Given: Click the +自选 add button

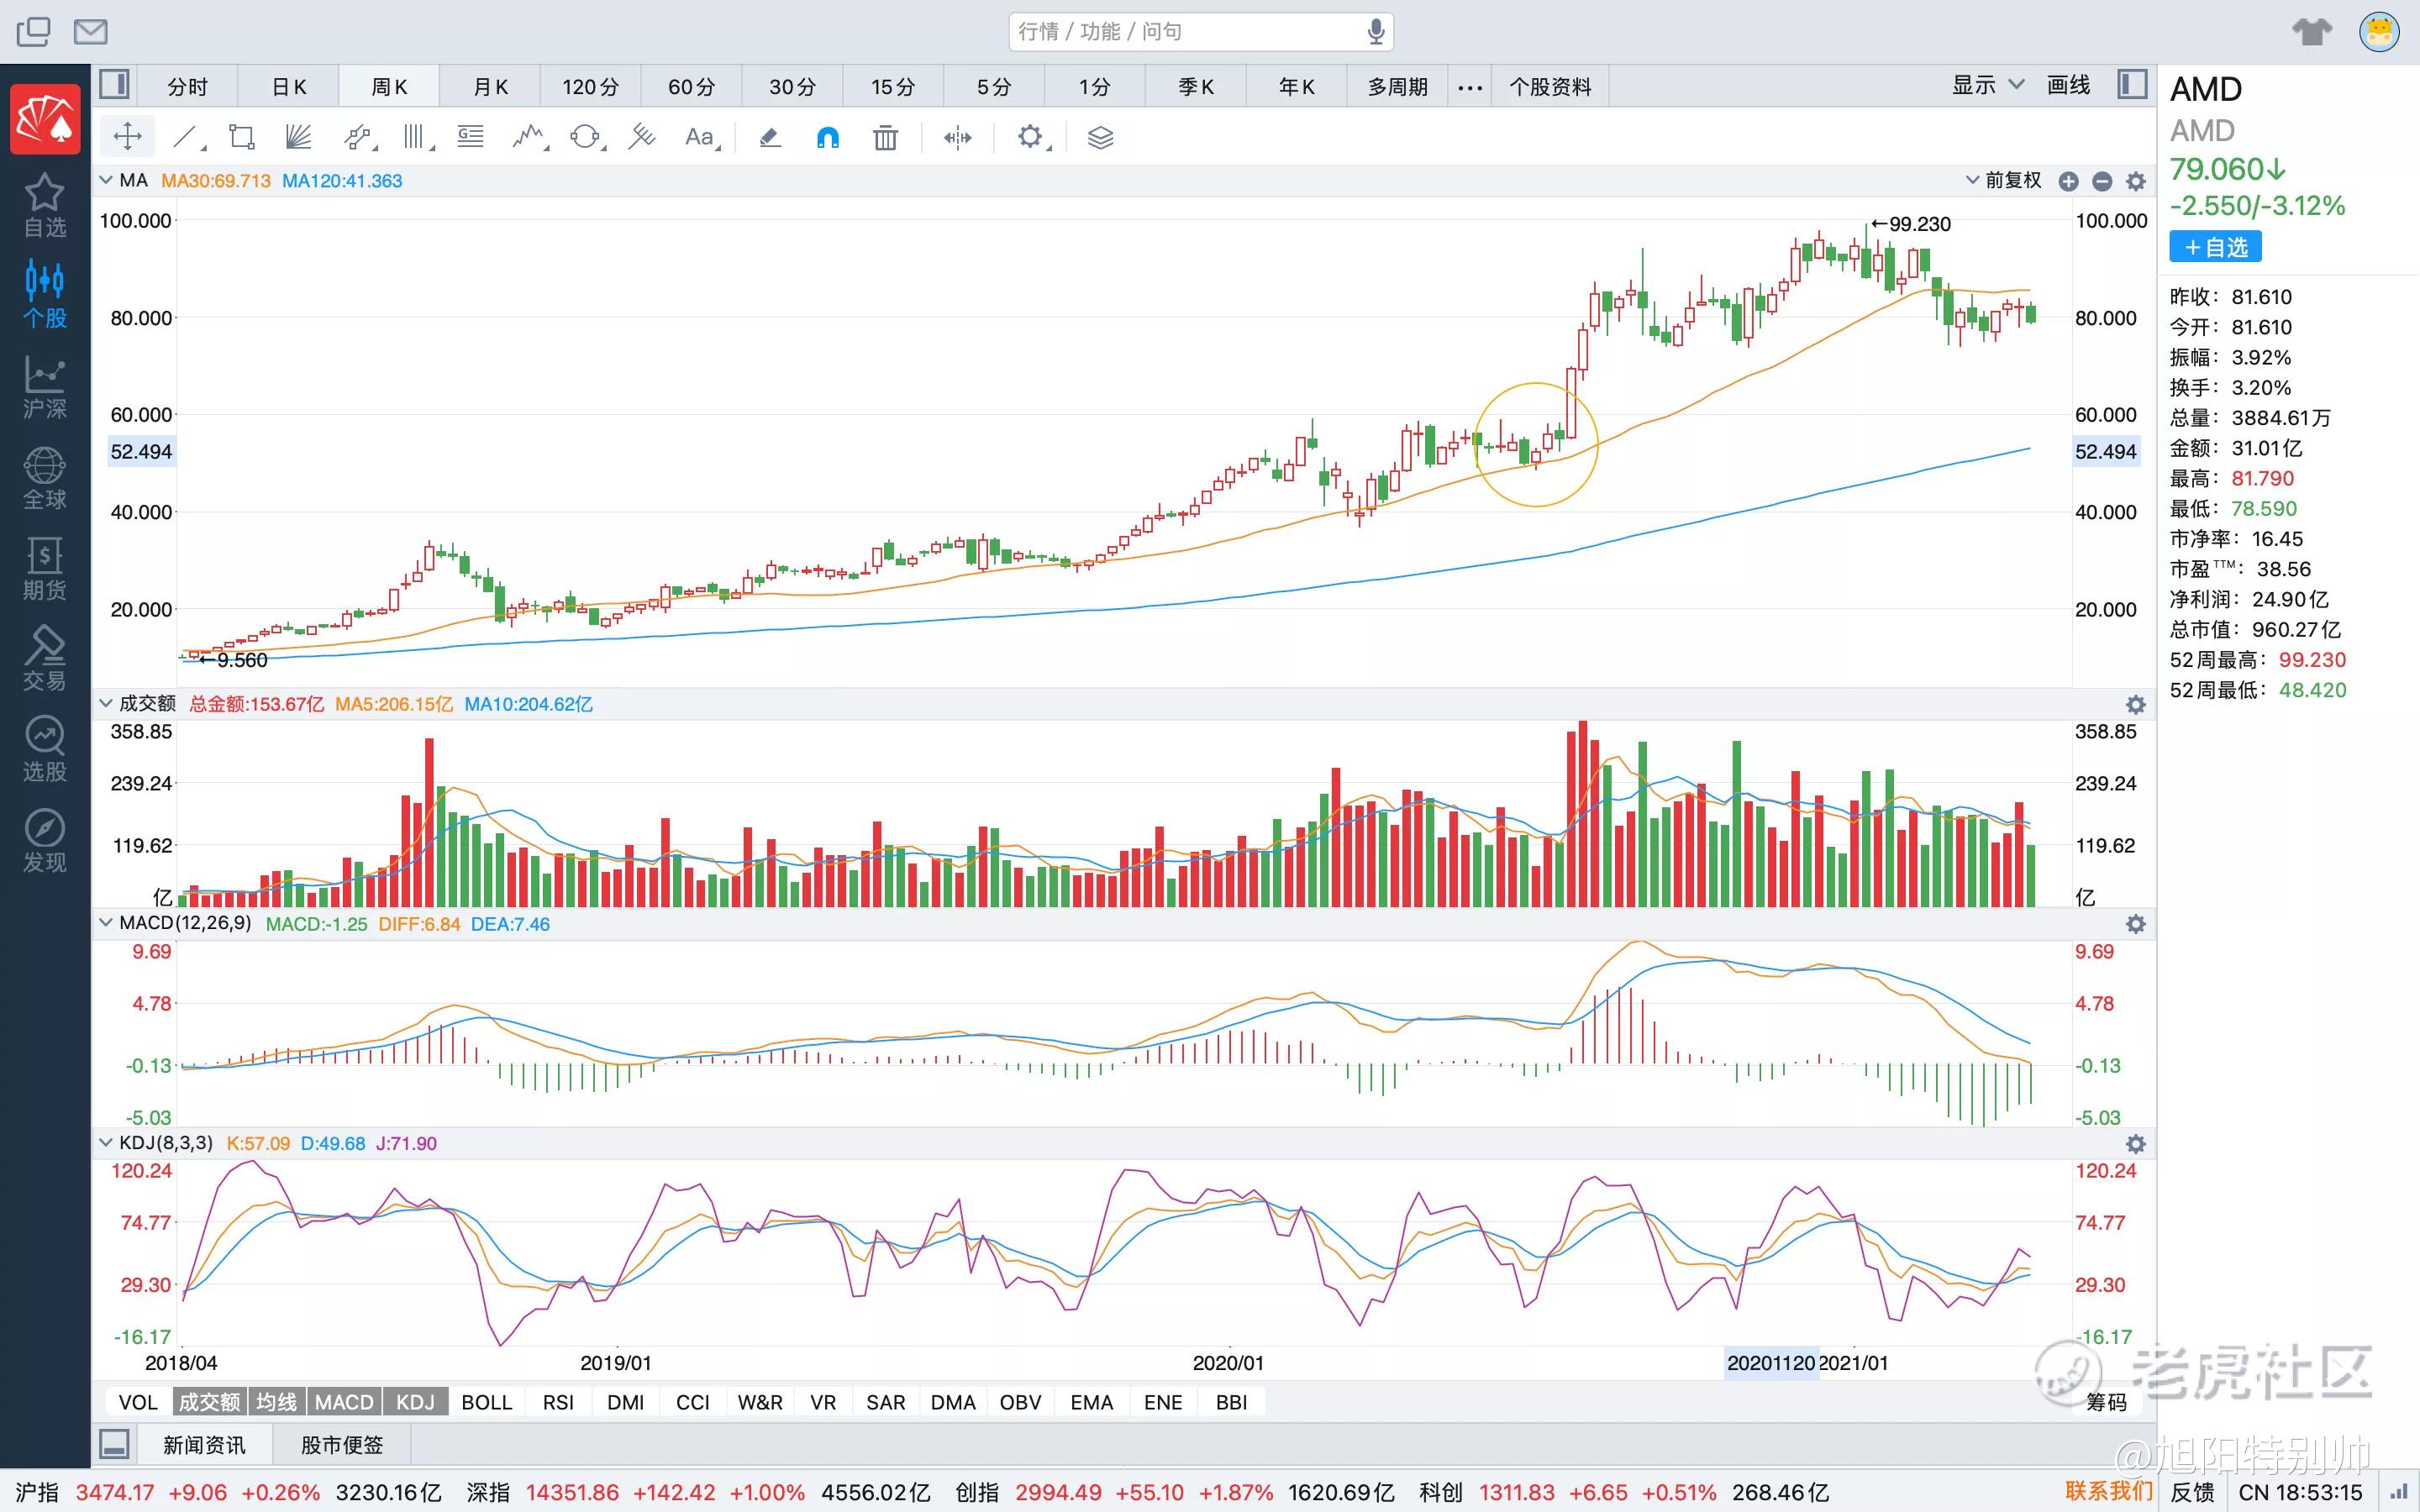Looking at the screenshot, I should pos(2215,247).
